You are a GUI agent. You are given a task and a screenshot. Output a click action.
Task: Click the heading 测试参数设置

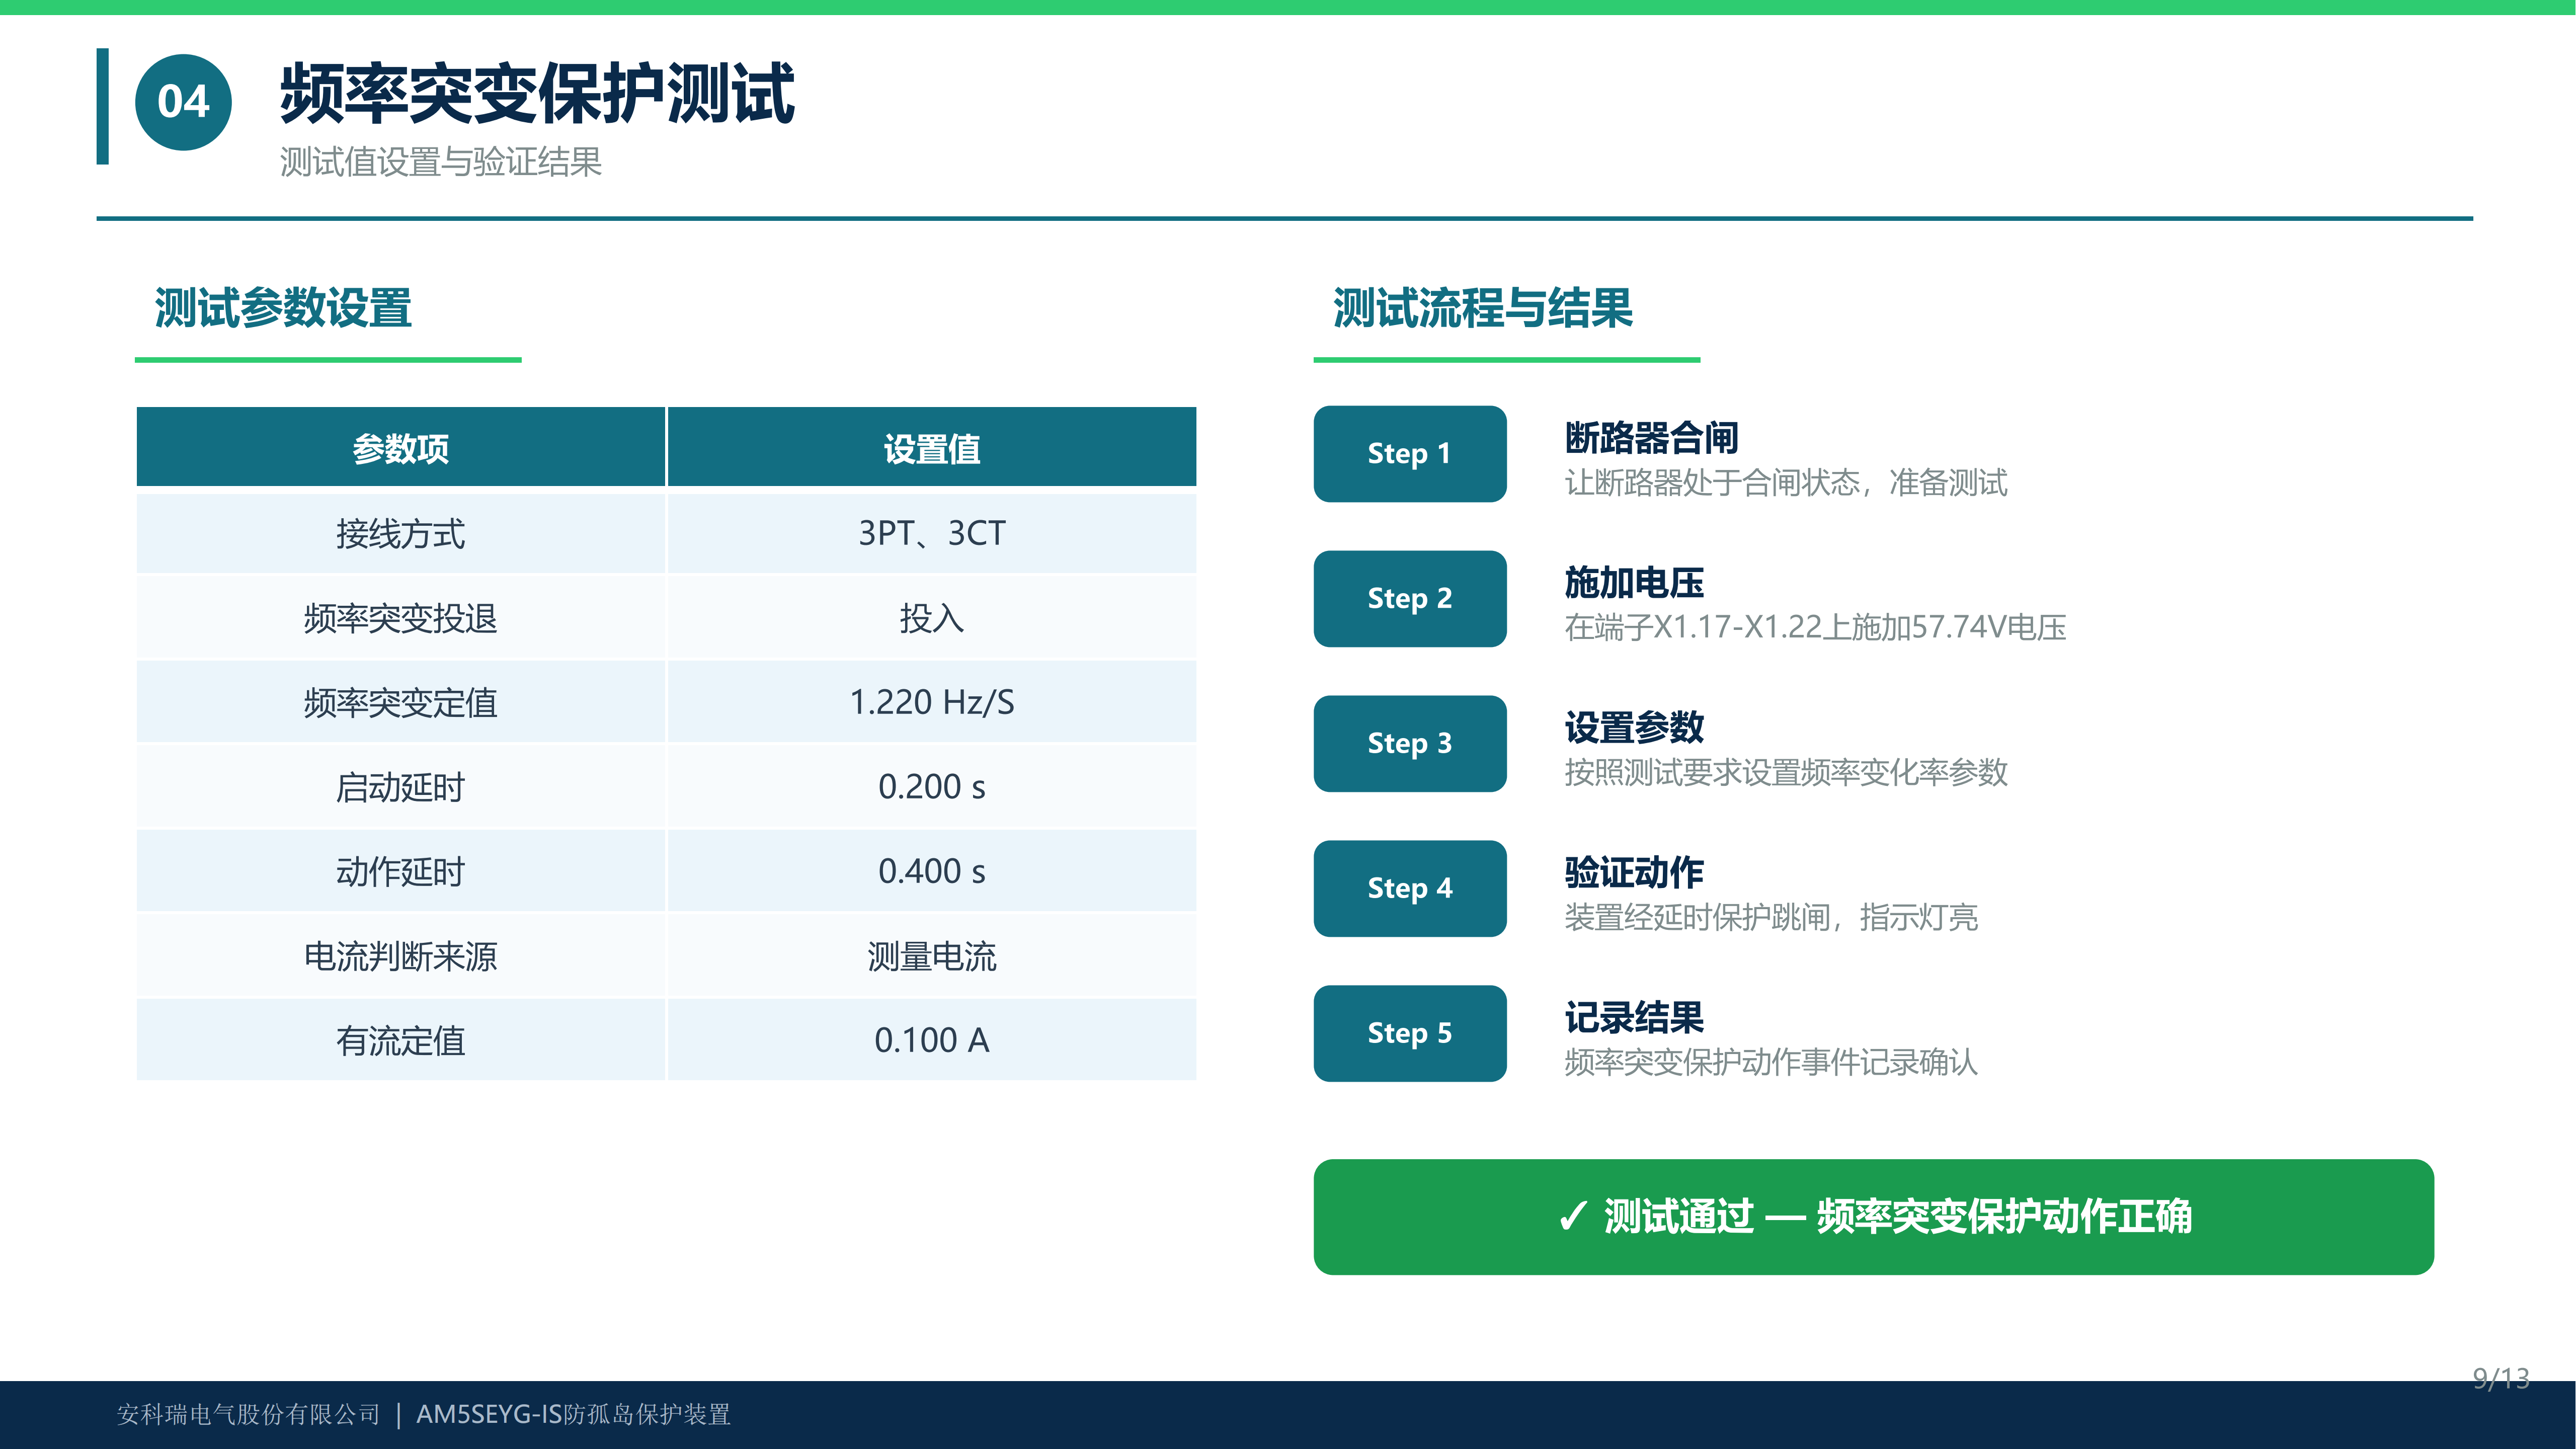pyautogui.click(x=283, y=307)
